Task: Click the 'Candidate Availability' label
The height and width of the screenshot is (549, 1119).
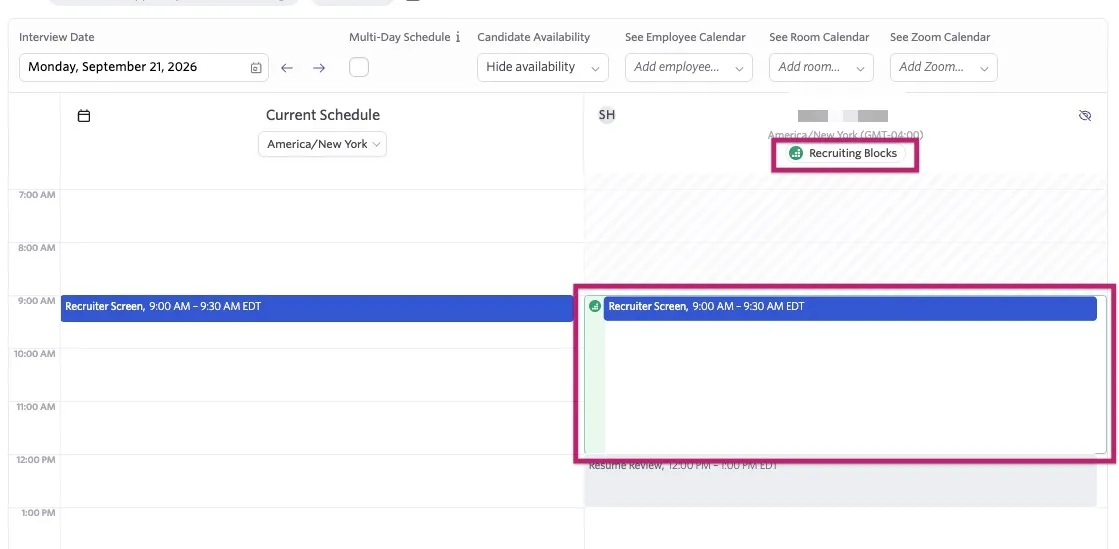Action: 534,37
